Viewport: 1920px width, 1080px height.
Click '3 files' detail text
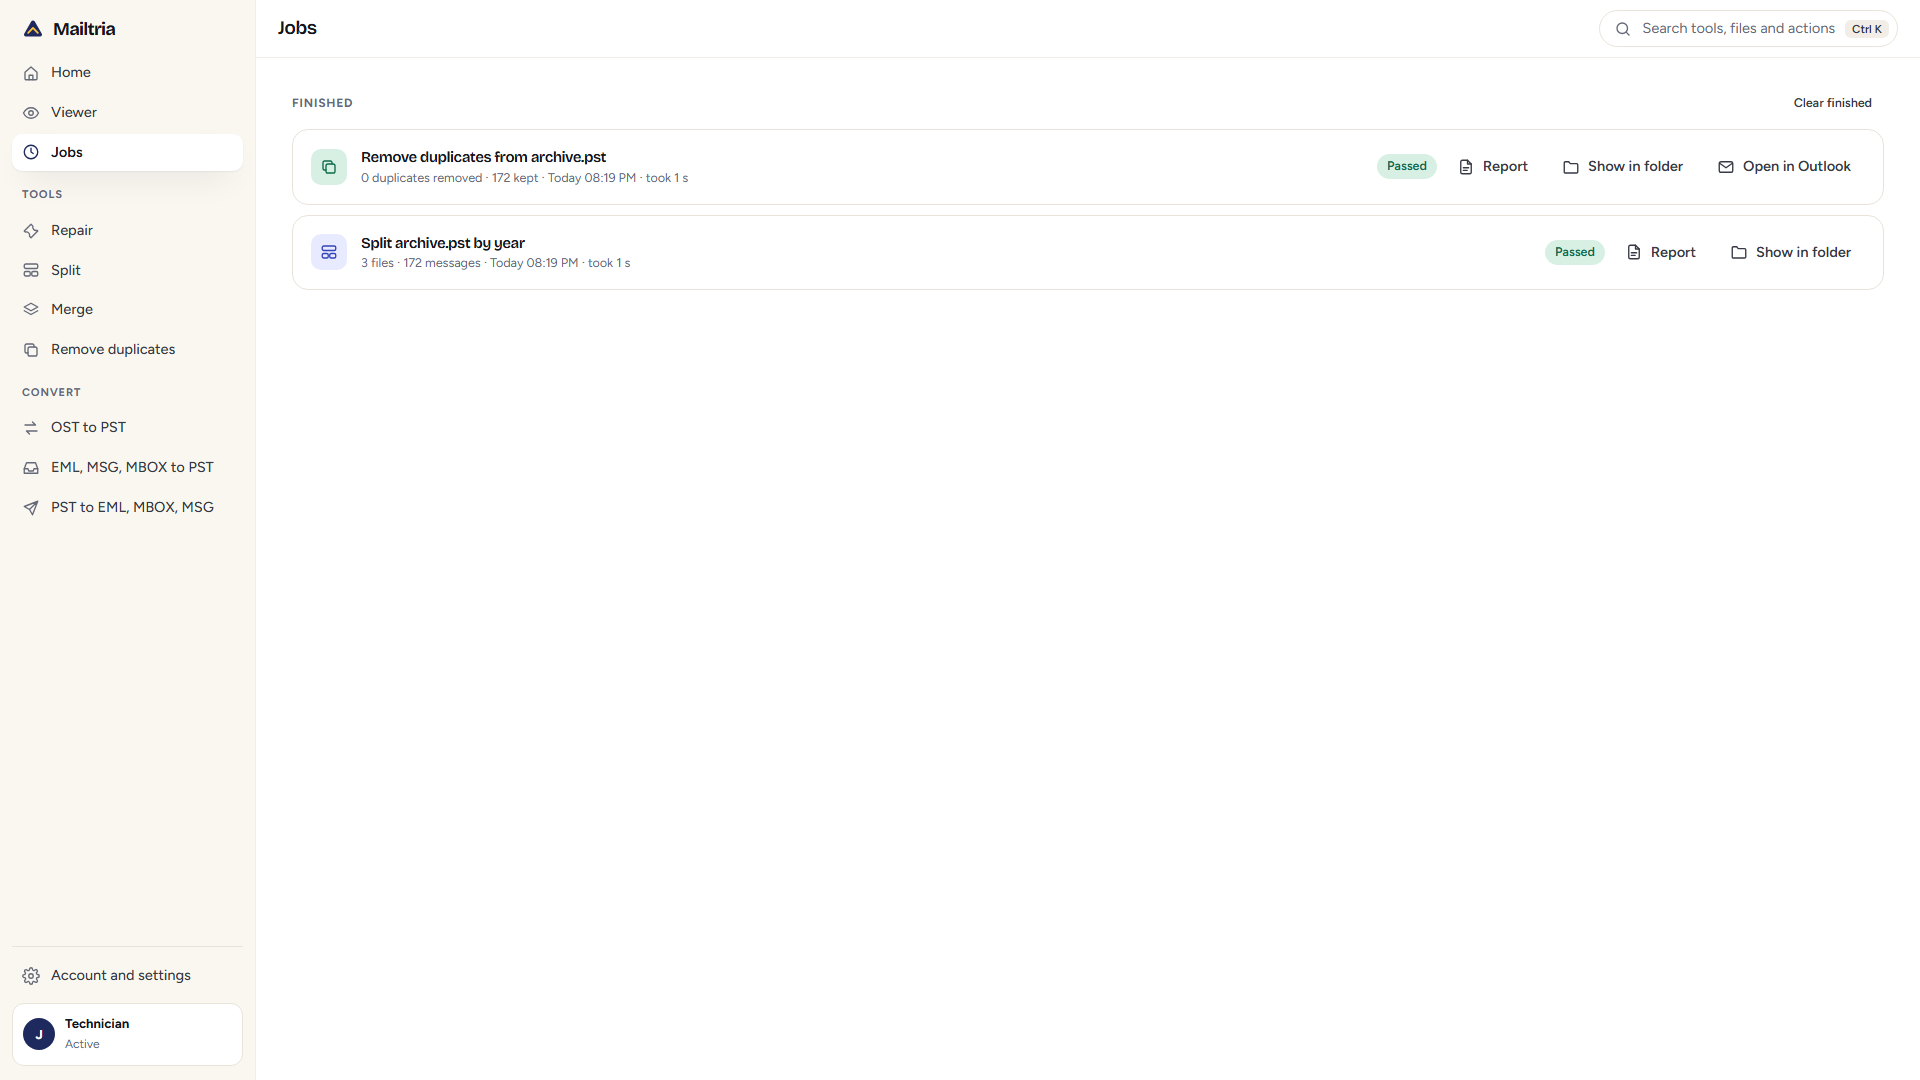pos(377,263)
